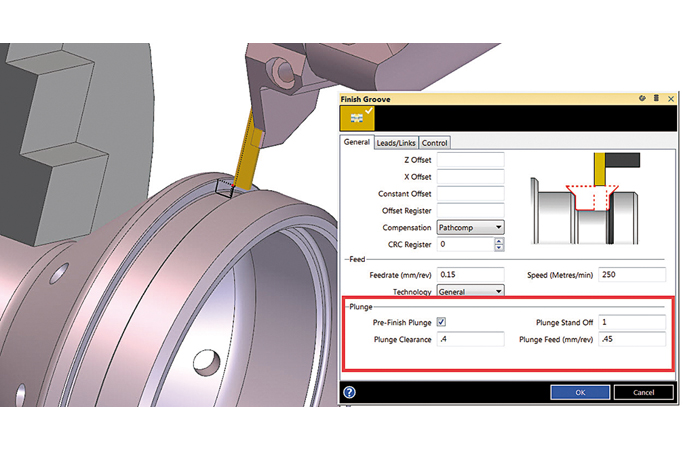Click the Plunge Clearance field

(x=471, y=339)
